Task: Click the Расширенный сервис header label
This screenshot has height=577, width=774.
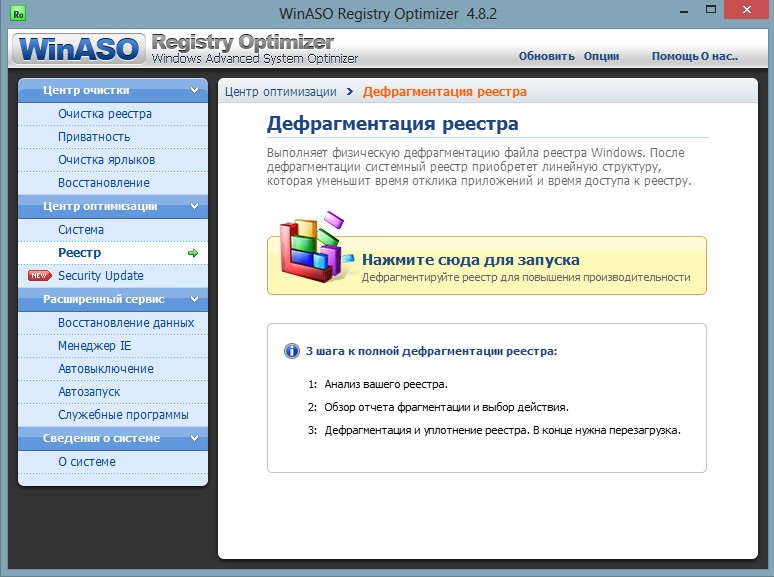Action: pyautogui.click(x=104, y=299)
